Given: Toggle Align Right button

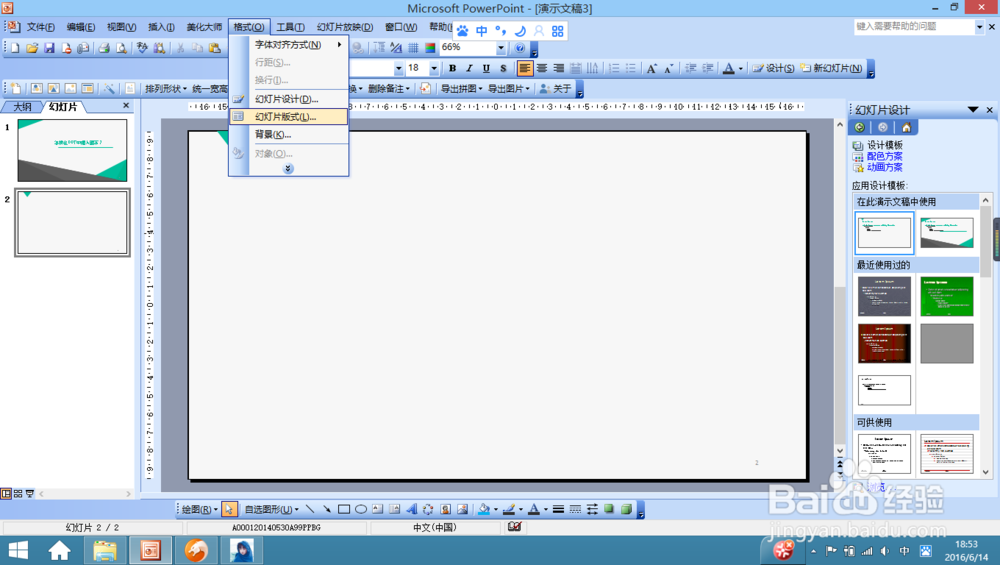Looking at the screenshot, I should click(x=559, y=68).
